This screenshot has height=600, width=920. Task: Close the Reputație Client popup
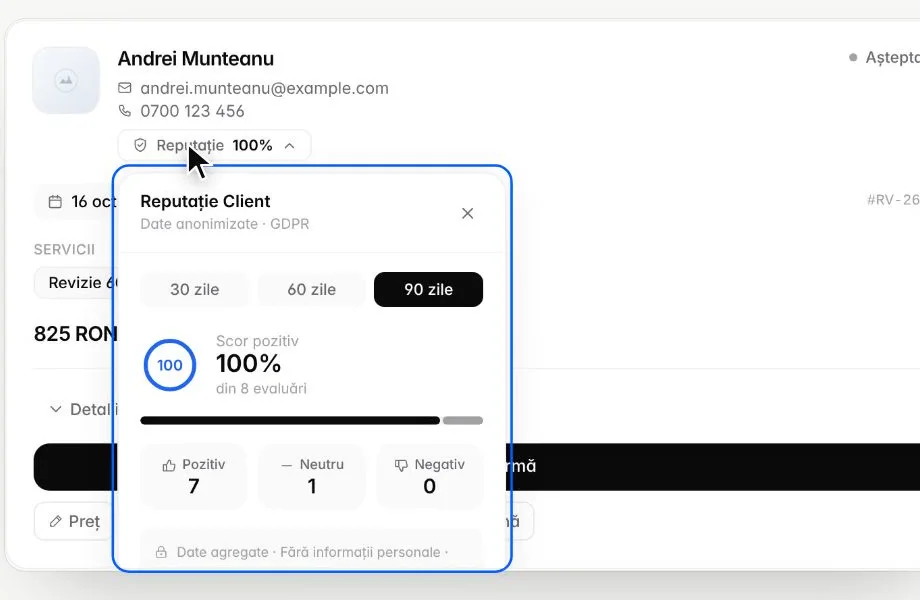click(x=467, y=213)
